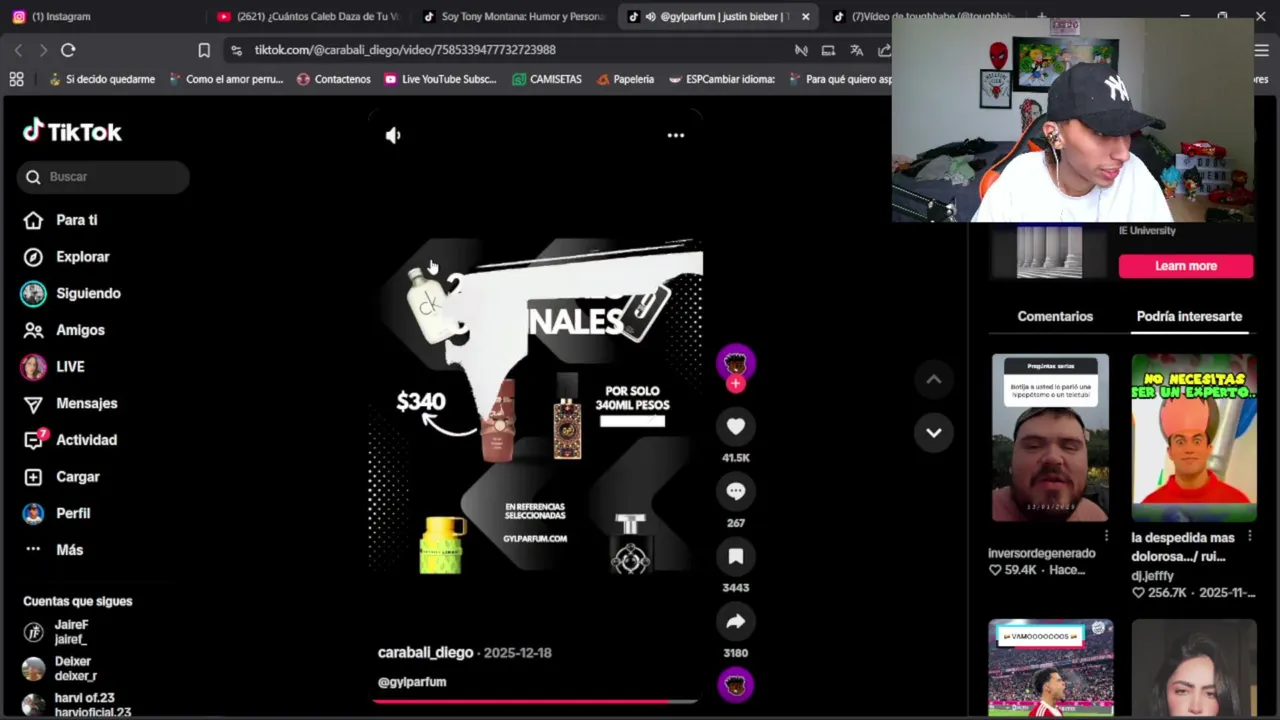This screenshot has width=1280, height=720.
Task: Expand the Más menu
Action: click(54, 550)
